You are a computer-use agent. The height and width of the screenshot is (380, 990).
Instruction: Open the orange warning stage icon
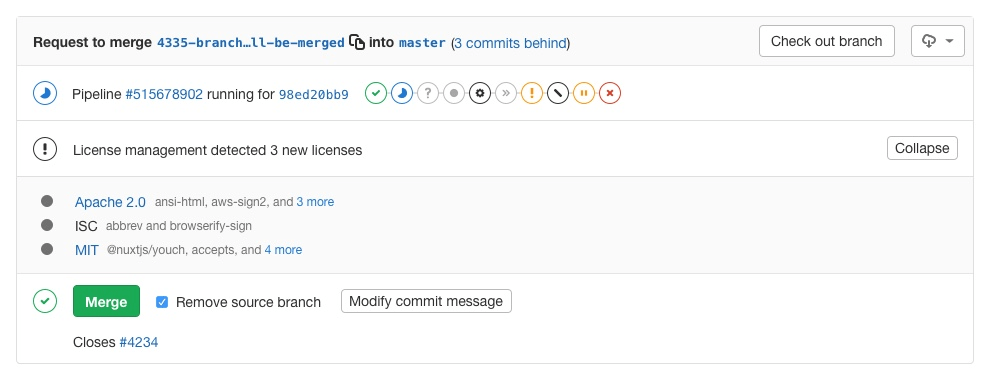tap(532, 94)
